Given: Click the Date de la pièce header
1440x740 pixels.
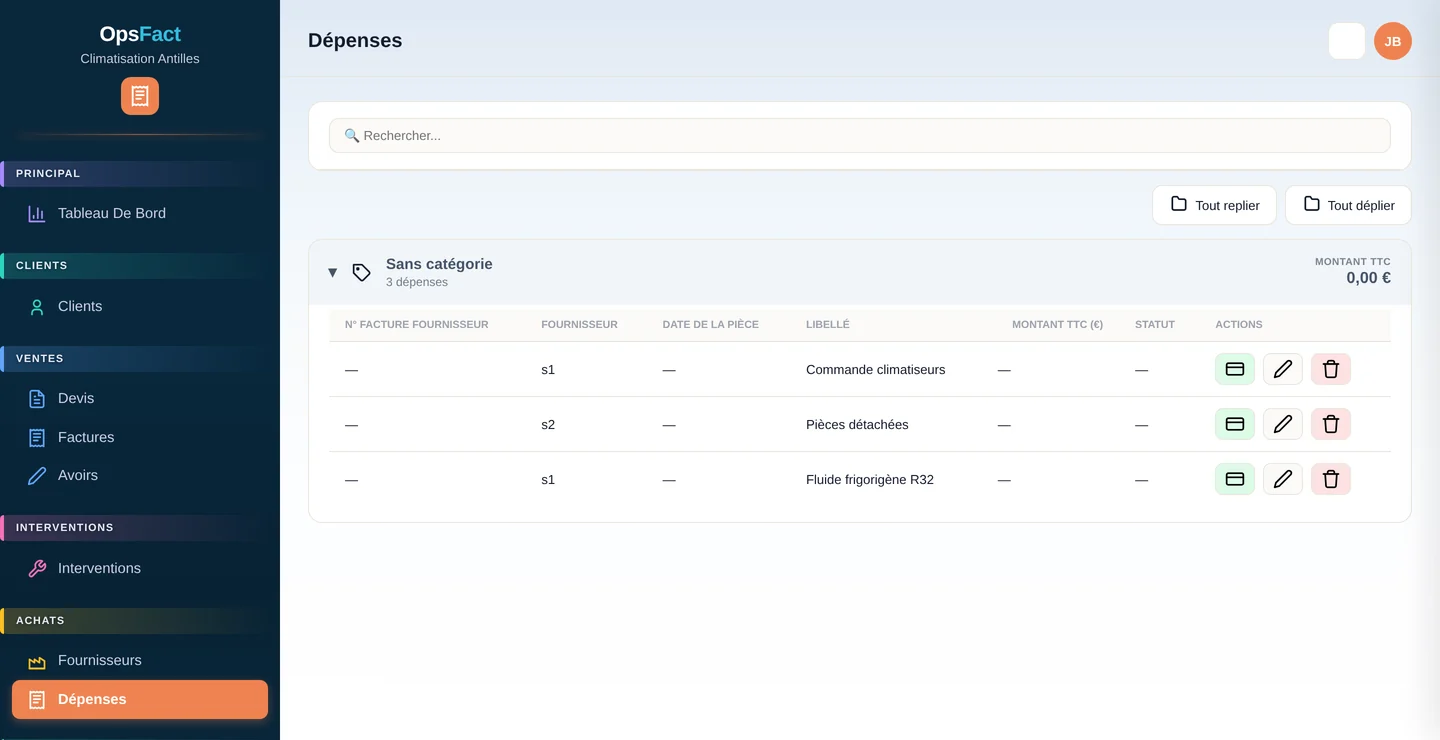Looking at the screenshot, I should 710,324.
